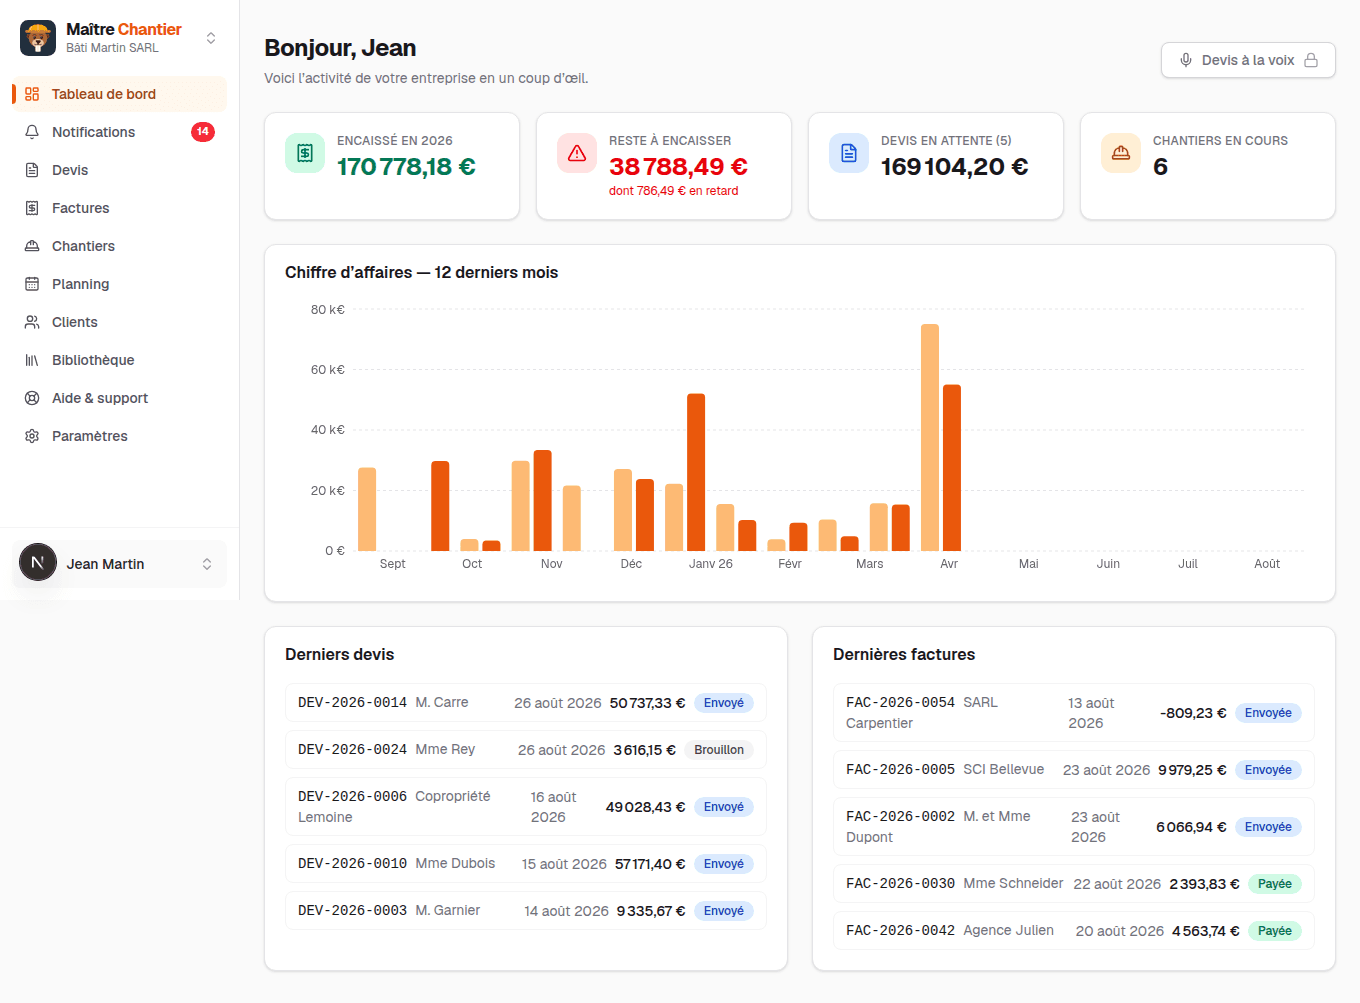Viewport: 1360px width, 1003px height.
Task: Click the 49 028,43 € amount for Copropriété Lemoine
Action: coord(645,807)
